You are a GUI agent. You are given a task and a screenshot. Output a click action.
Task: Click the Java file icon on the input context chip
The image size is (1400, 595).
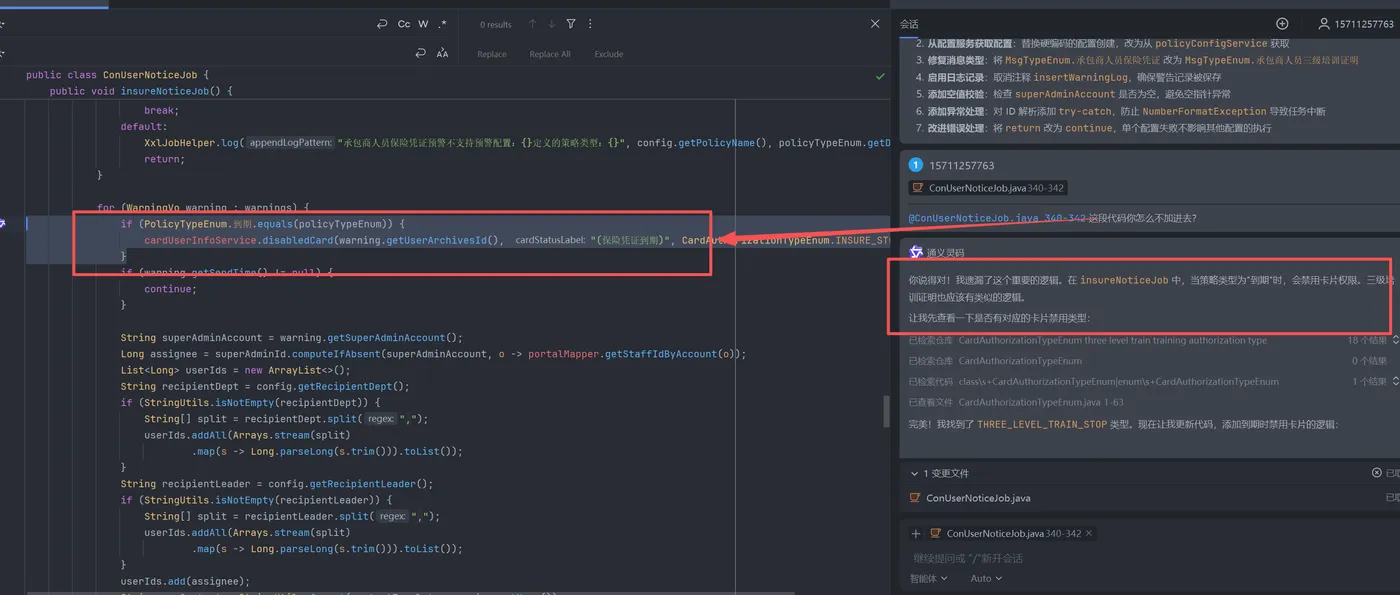pos(935,534)
